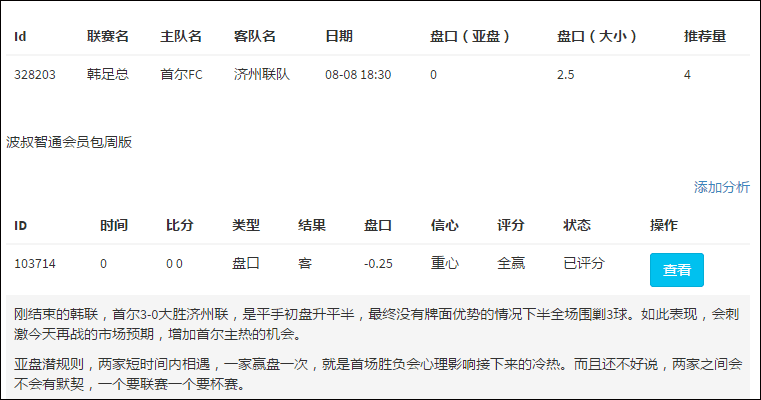The image size is (761, 400).
Task: Click the 重心 confidence cell
Action: pos(445,263)
